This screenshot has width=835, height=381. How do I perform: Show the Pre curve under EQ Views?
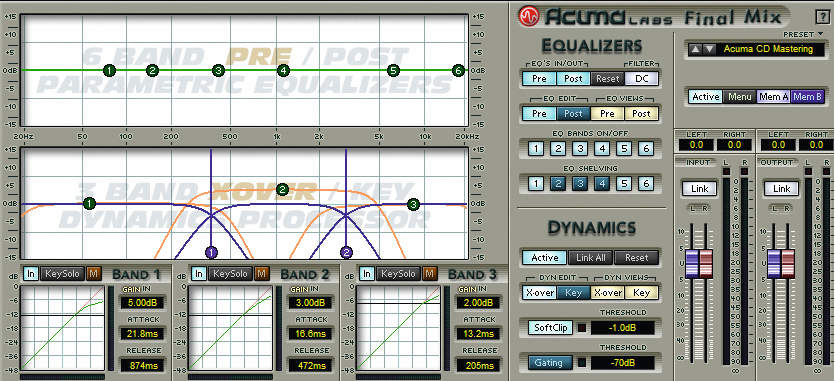pos(607,114)
